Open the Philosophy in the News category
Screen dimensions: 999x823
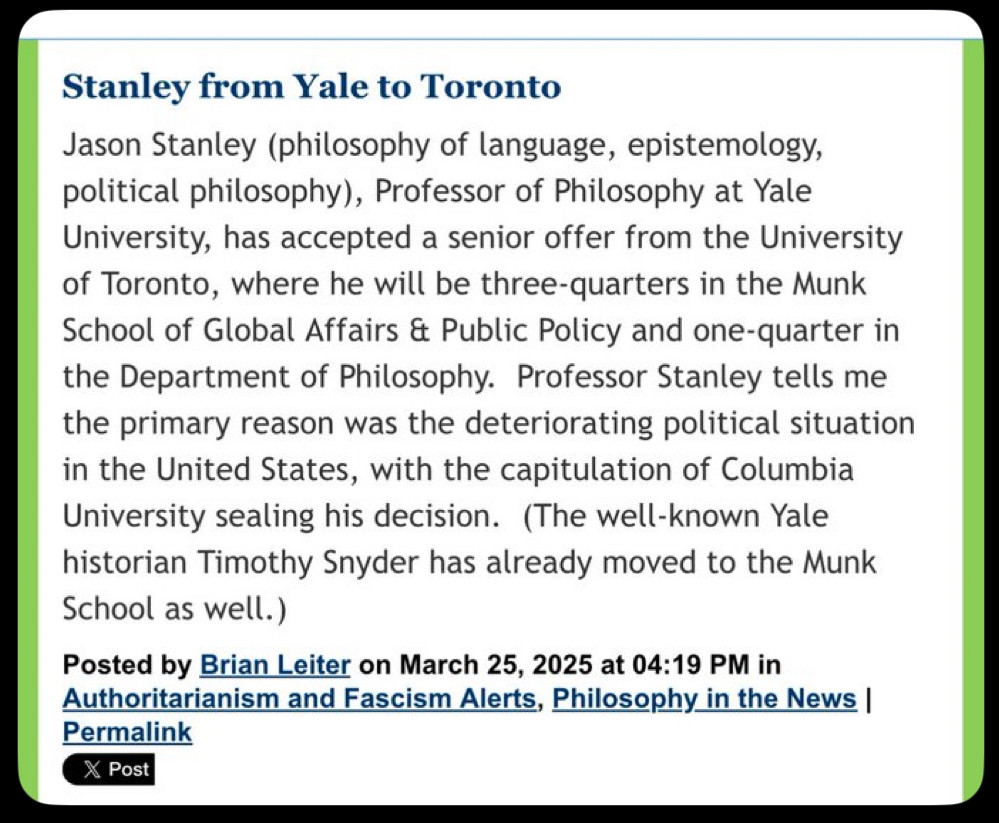tap(705, 699)
